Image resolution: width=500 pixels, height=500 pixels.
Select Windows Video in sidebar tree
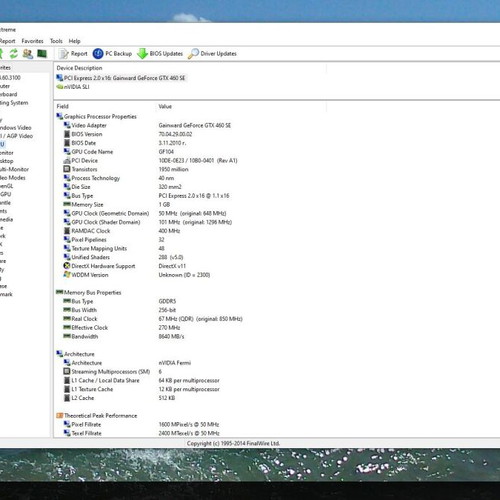pos(15,128)
